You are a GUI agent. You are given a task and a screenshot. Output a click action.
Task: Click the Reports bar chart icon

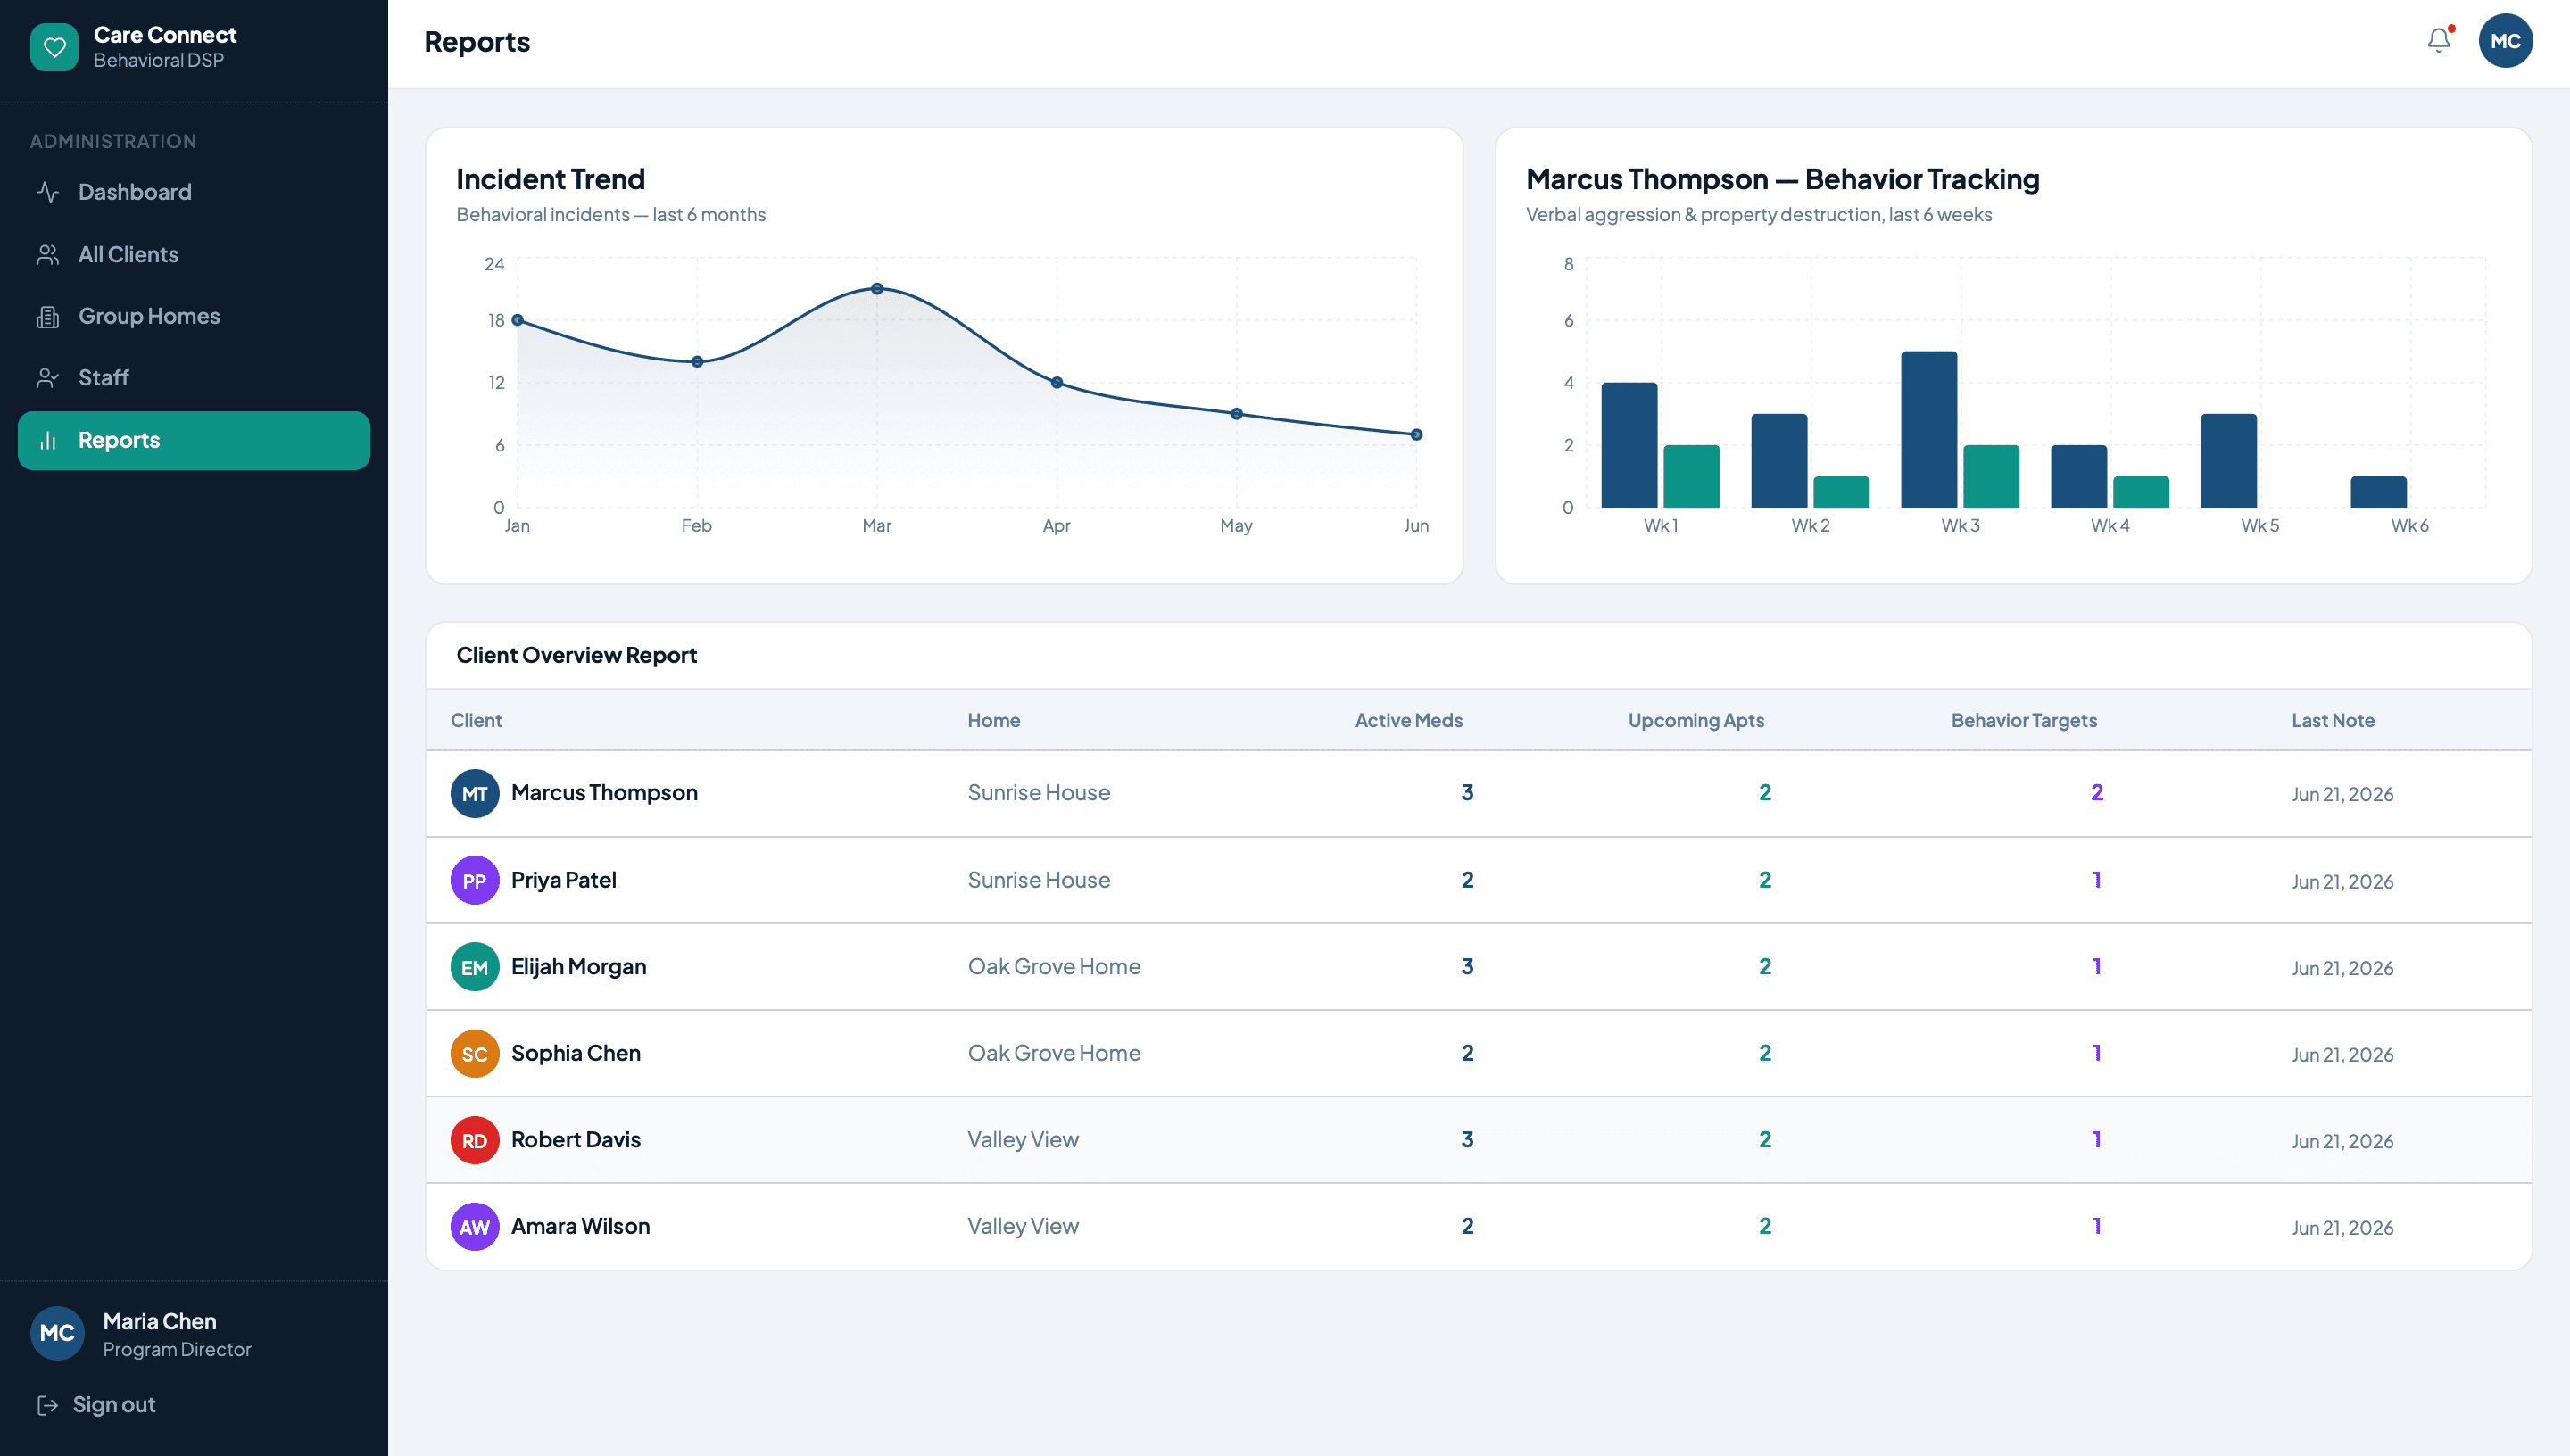click(47, 440)
